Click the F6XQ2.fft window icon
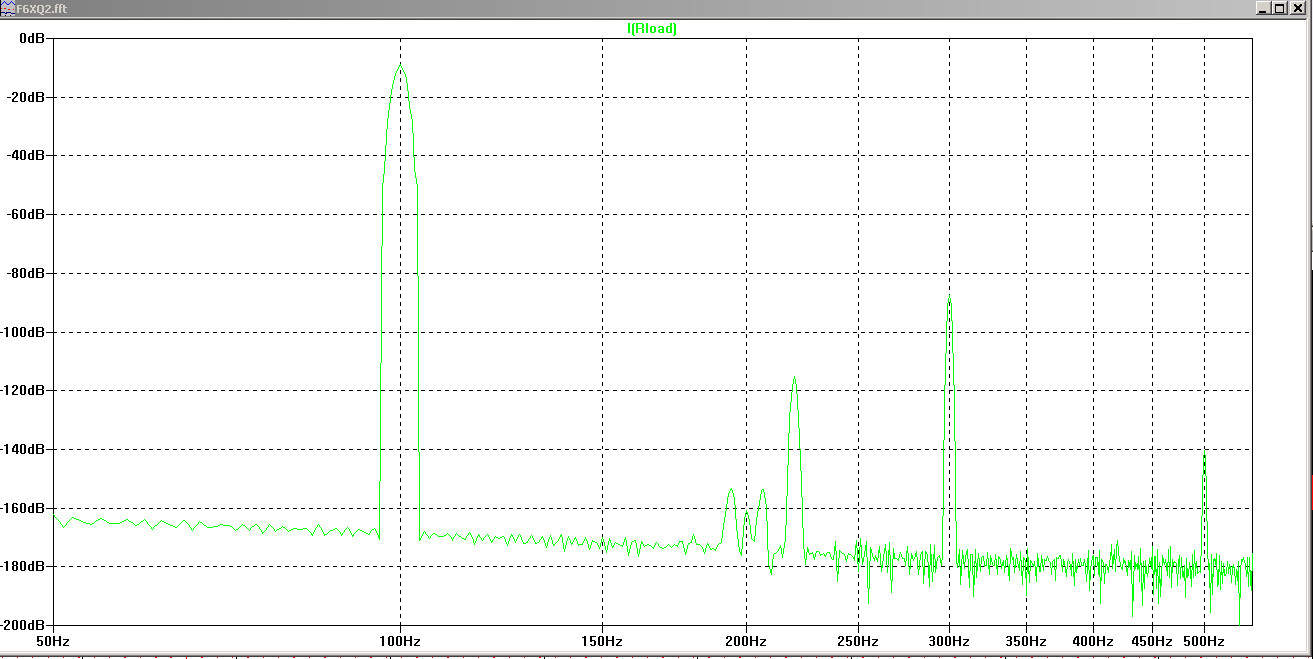 pos(7,7)
